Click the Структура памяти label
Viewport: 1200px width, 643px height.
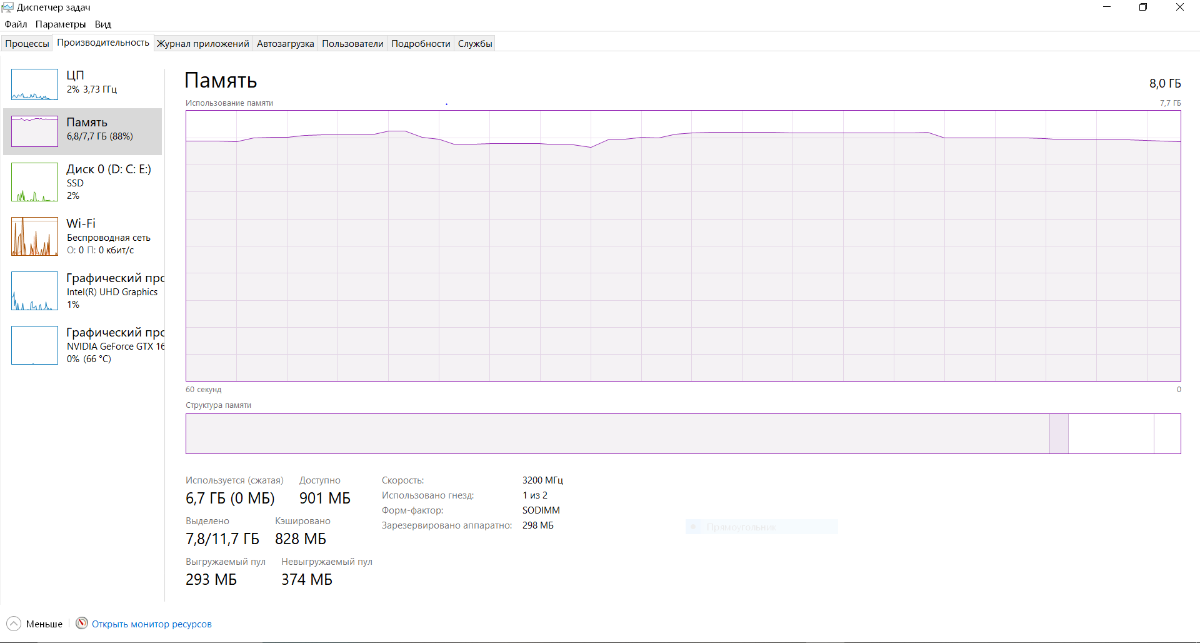[x=219, y=405]
